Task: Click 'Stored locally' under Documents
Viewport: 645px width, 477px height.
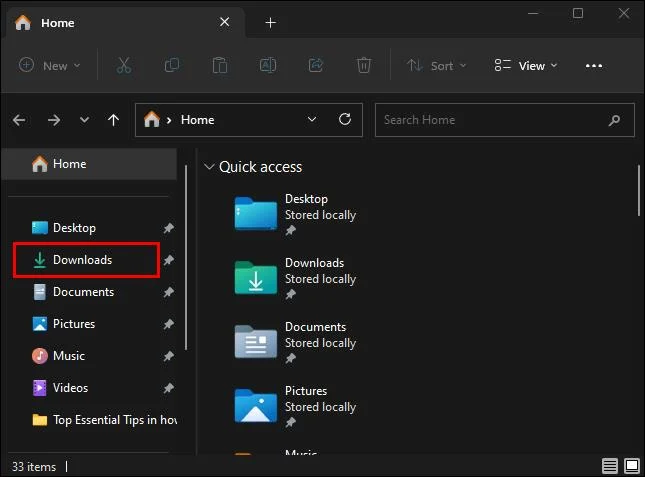Action: click(320, 343)
